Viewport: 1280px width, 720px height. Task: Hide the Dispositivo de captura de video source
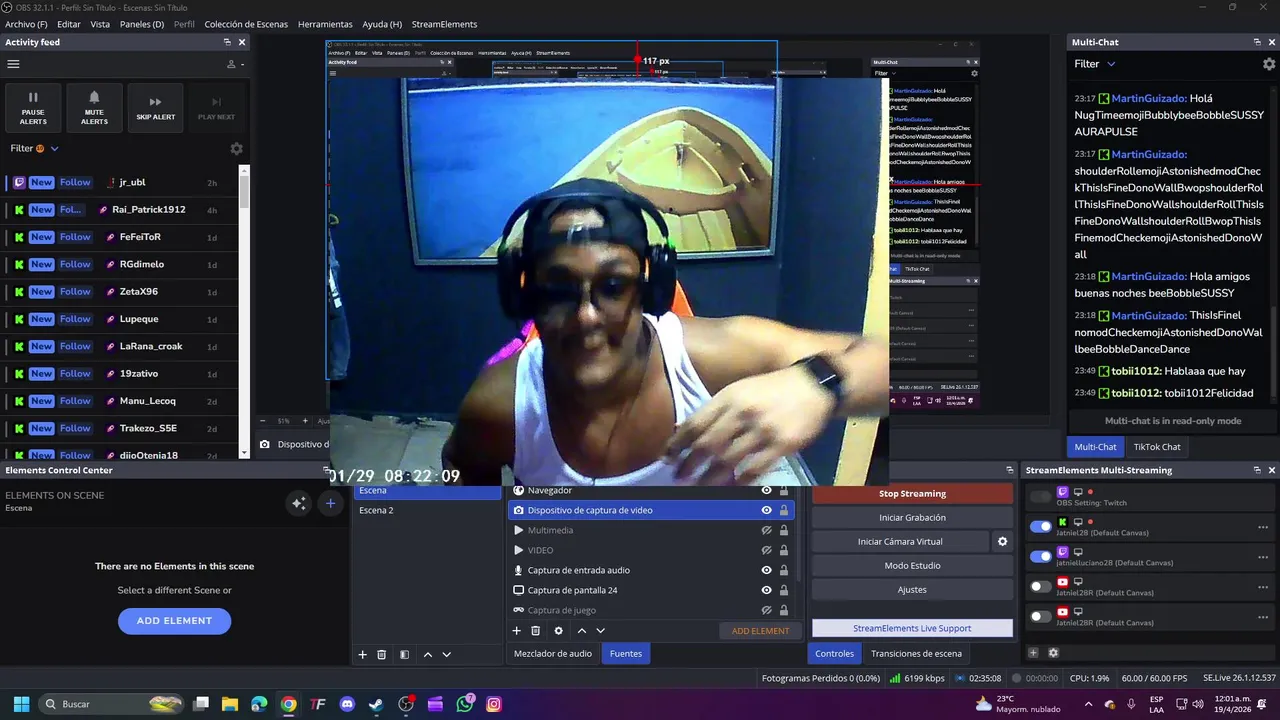click(766, 510)
